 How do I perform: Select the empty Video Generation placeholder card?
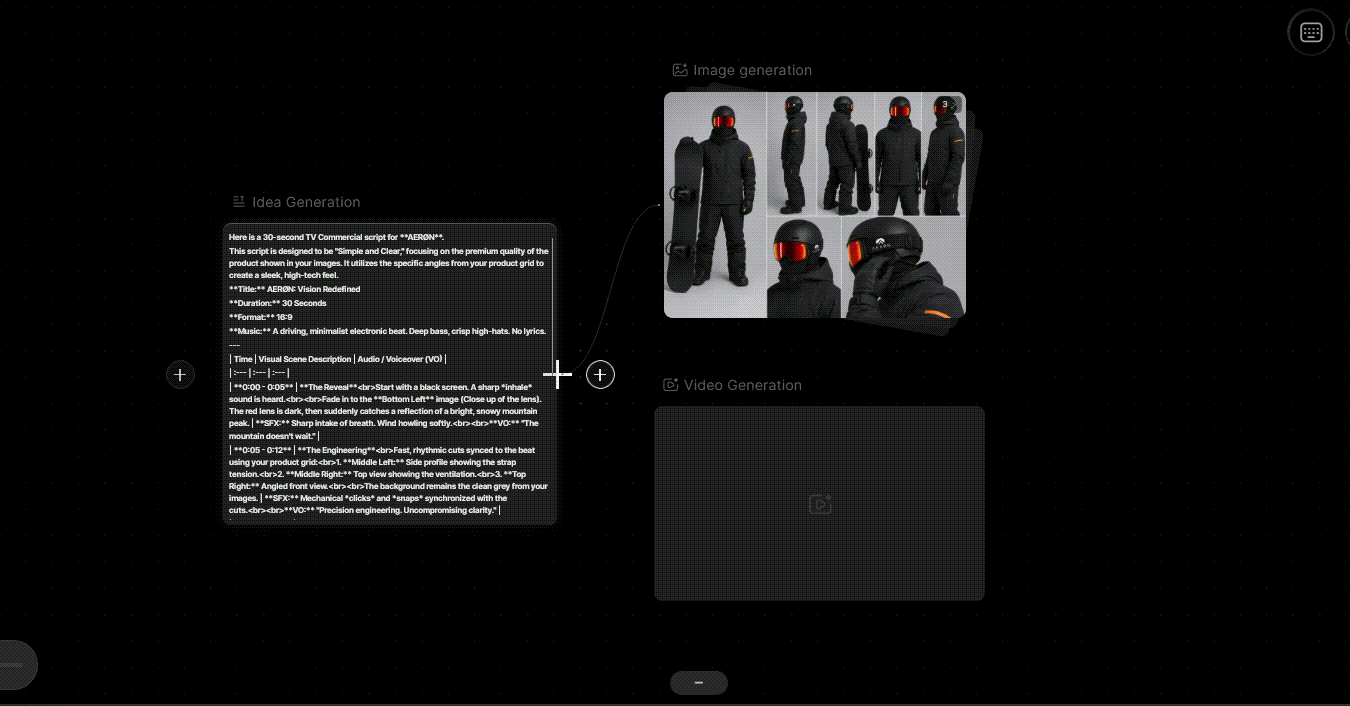820,503
